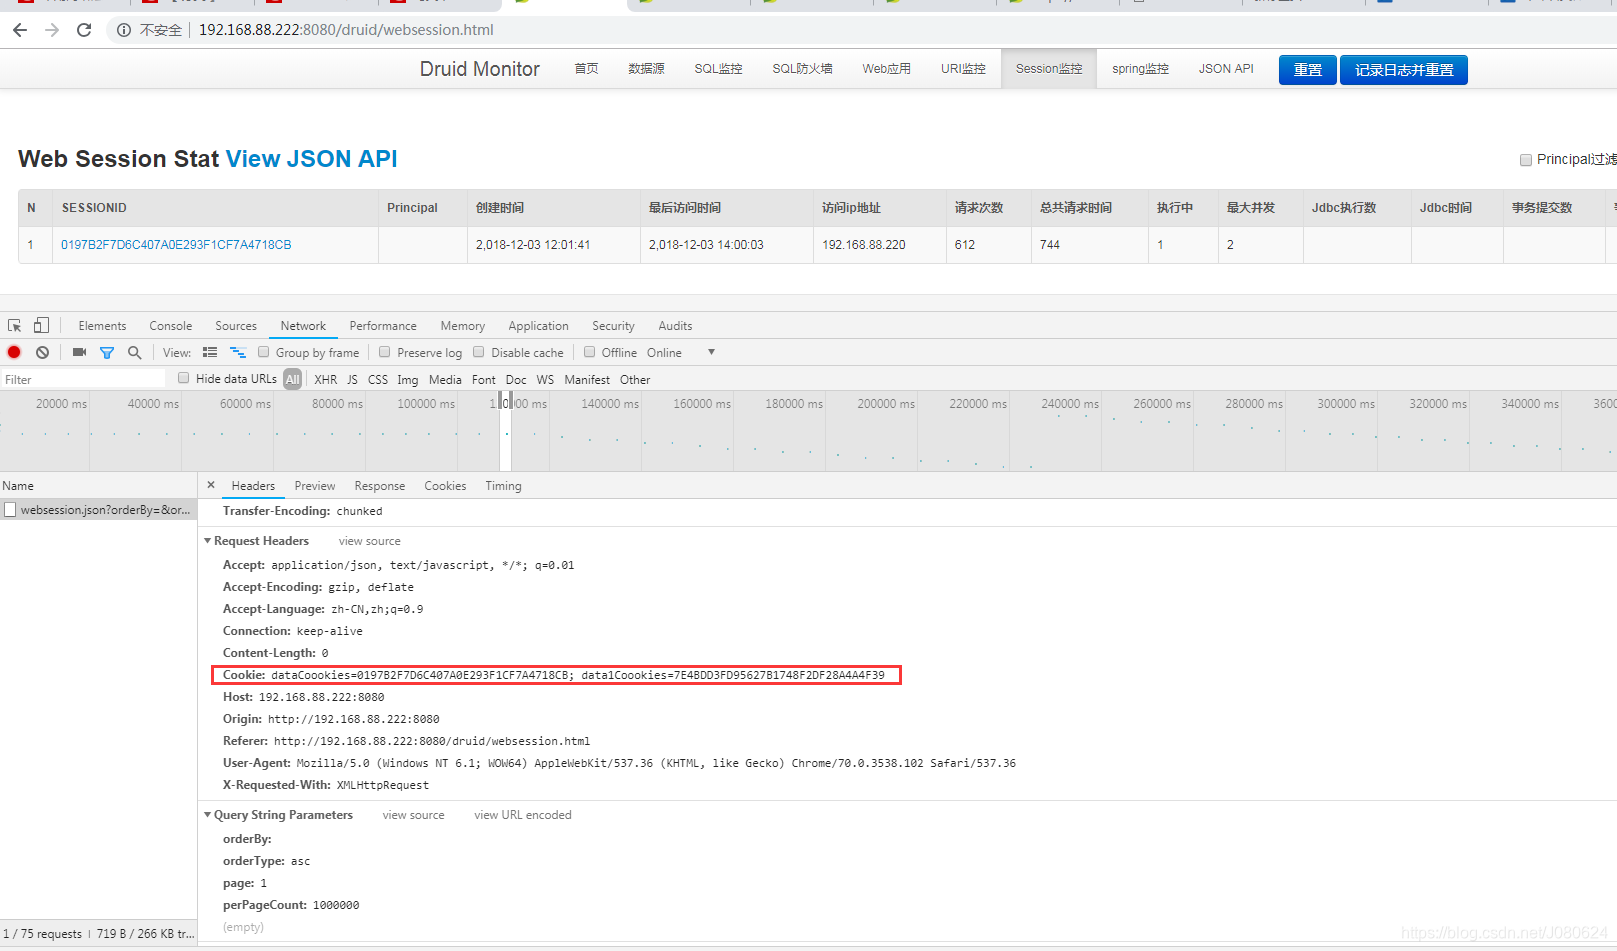Open session 0197B2F7D6C407A0E293F1CF7A4718CB link
The height and width of the screenshot is (951, 1617).
(x=176, y=244)
